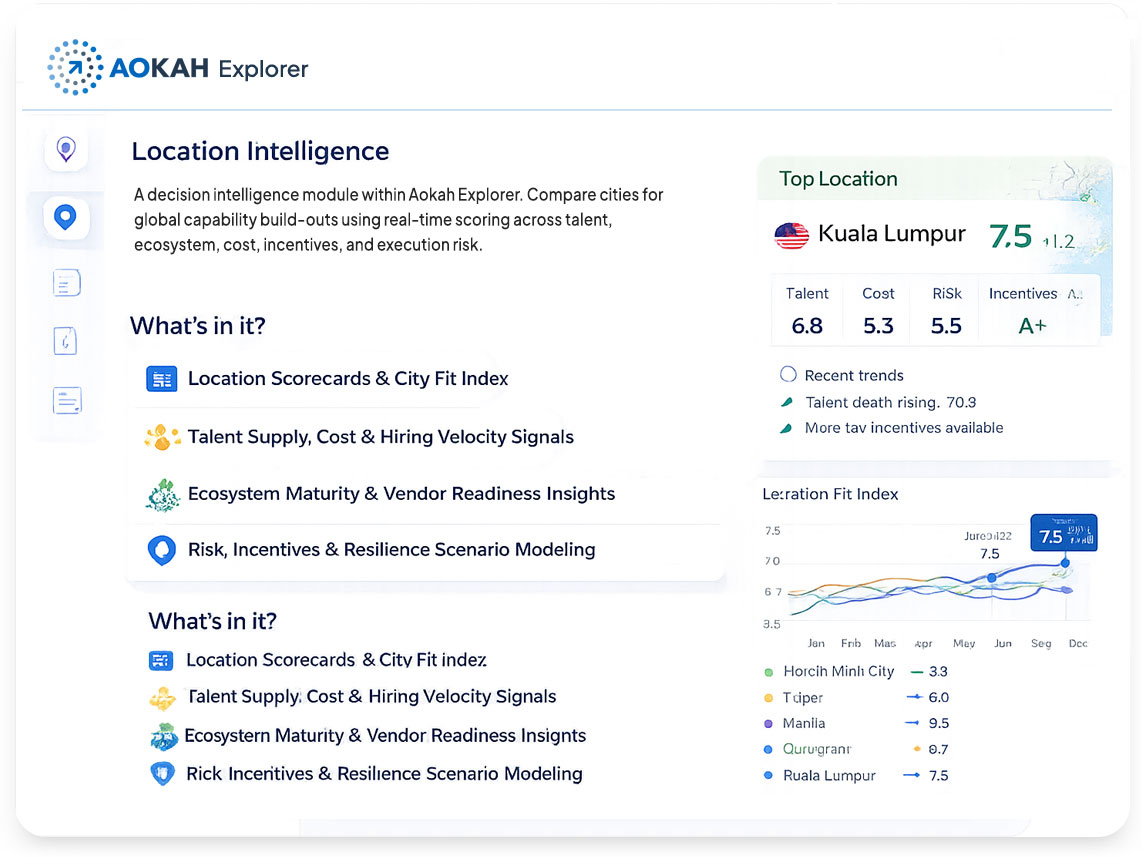Click the Kuala Lumpur flag icon
Screen dimensions: 1141x863
point(792,236)
